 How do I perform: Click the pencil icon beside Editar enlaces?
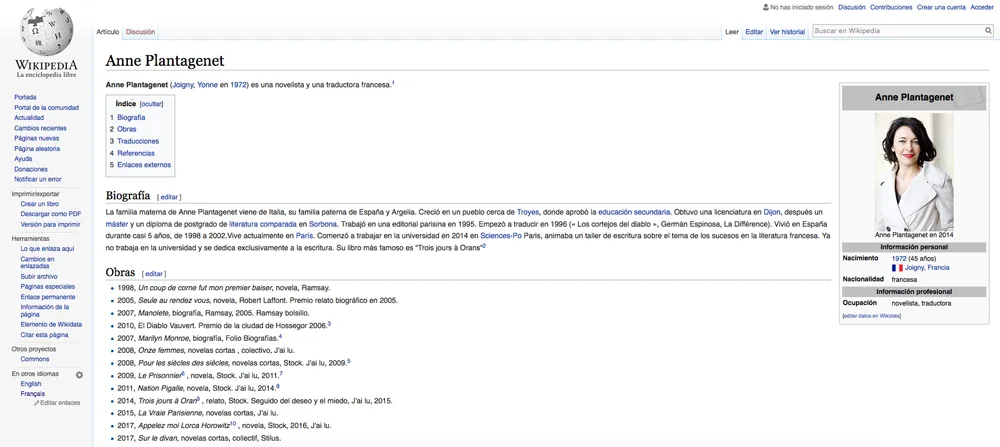pos(37,403)
